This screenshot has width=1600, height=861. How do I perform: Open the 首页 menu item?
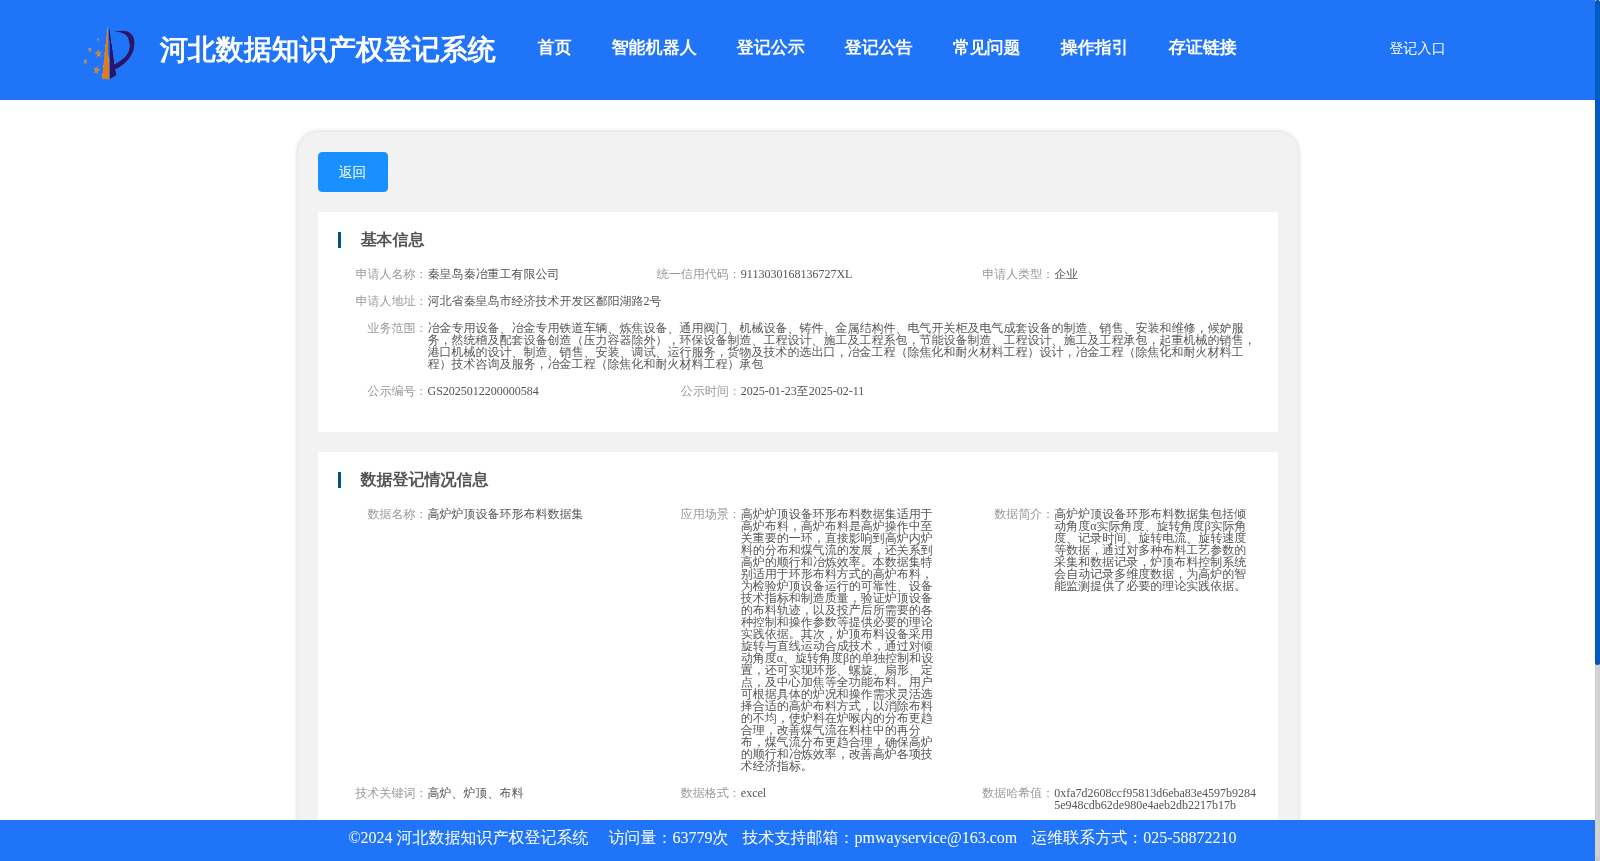(554, 48)
